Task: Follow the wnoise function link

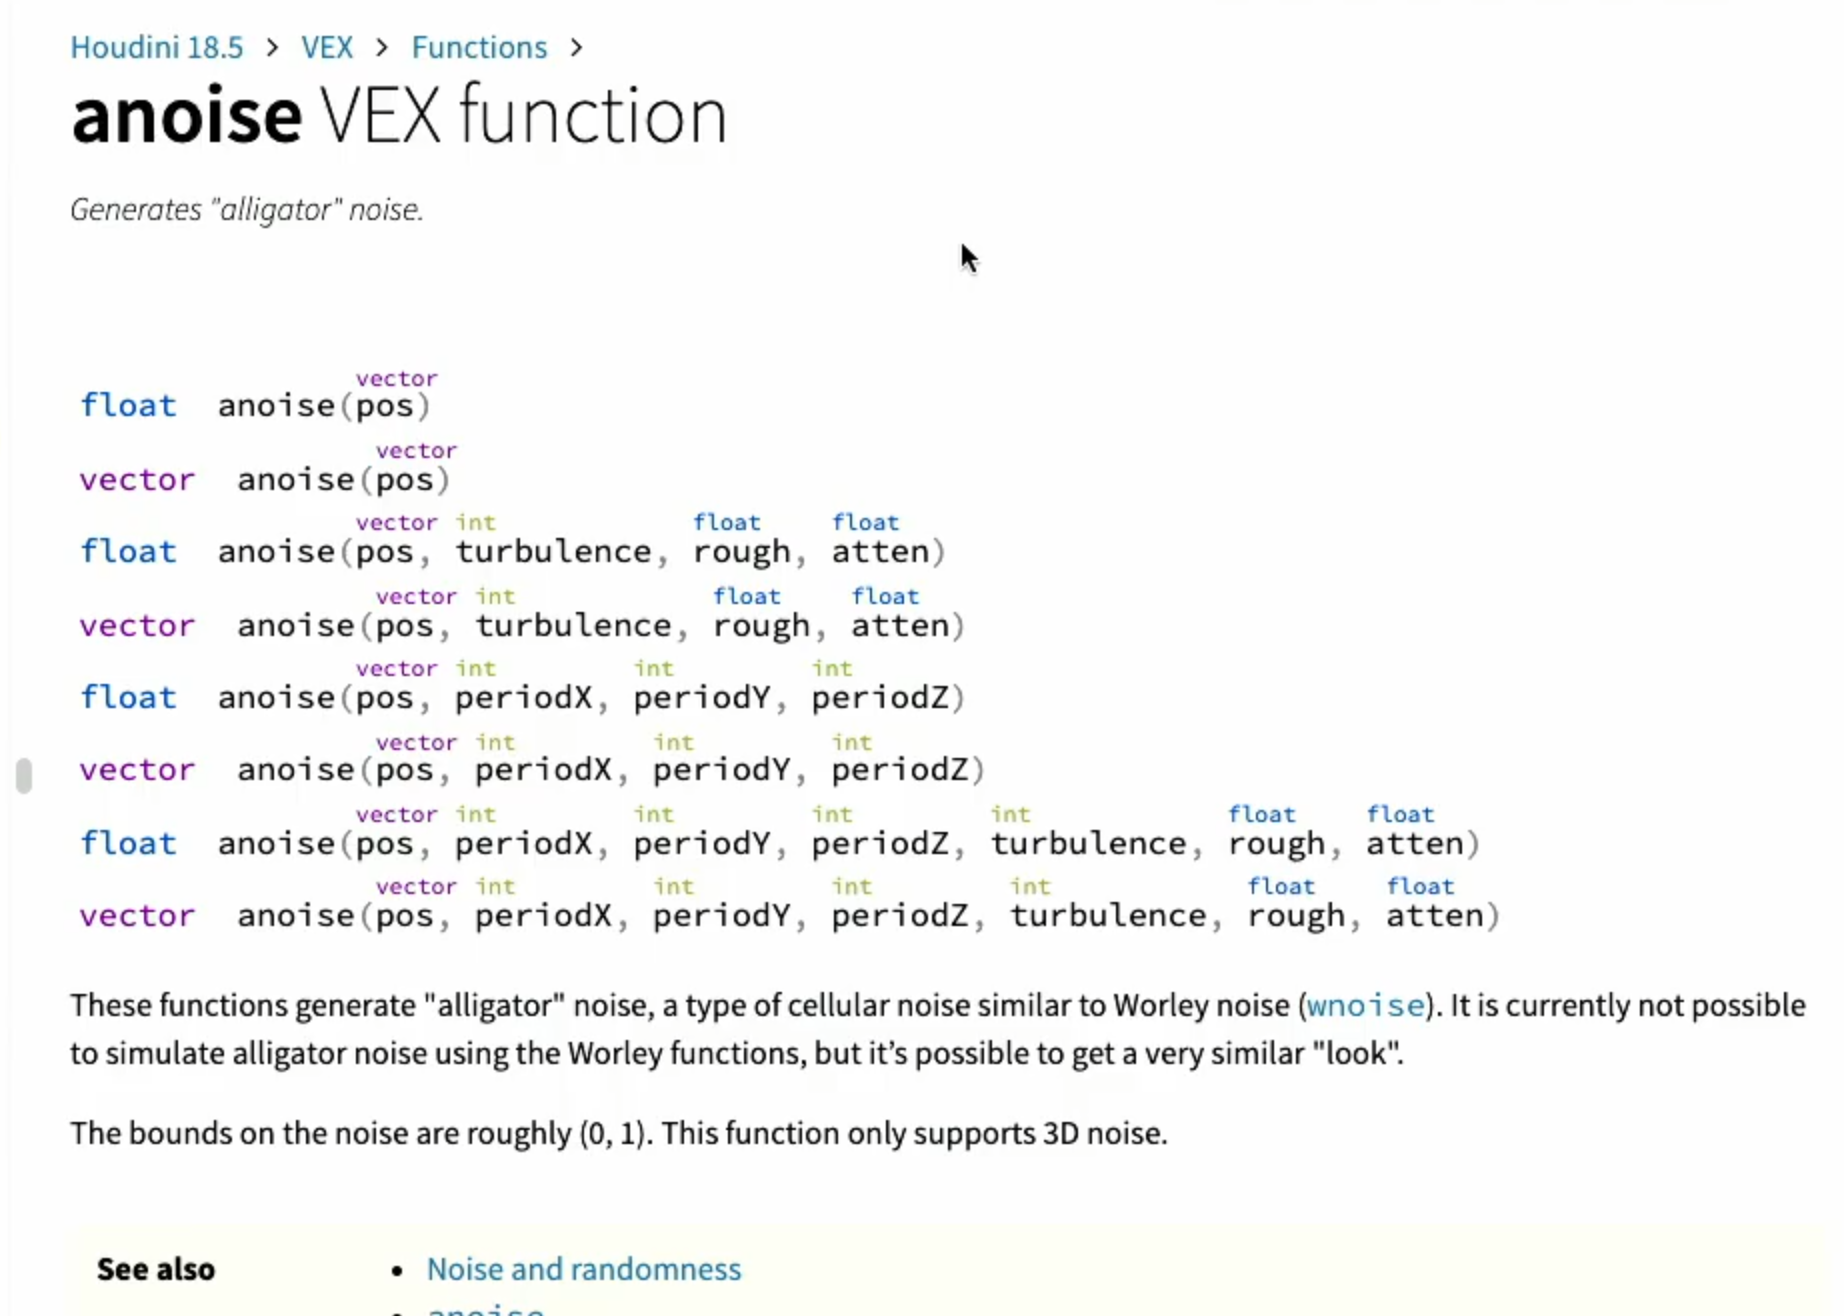Action: [x=1365, y=1005]
